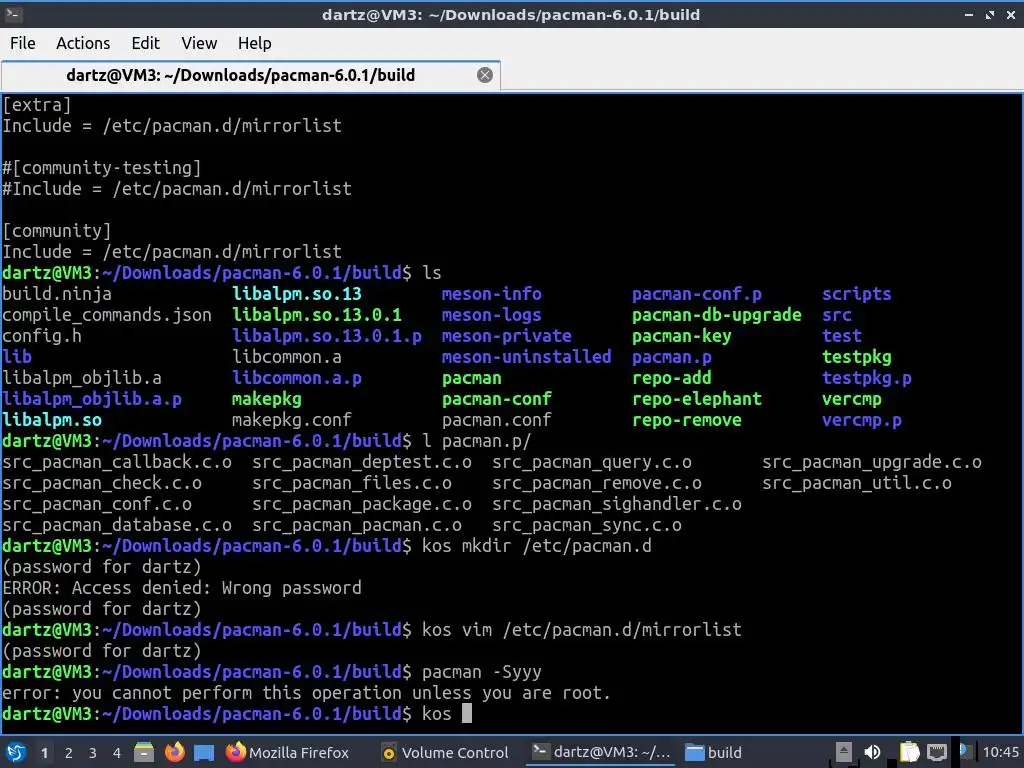
Task: Click the '#[community-testing]' line
Action: (x=102, y=168)
